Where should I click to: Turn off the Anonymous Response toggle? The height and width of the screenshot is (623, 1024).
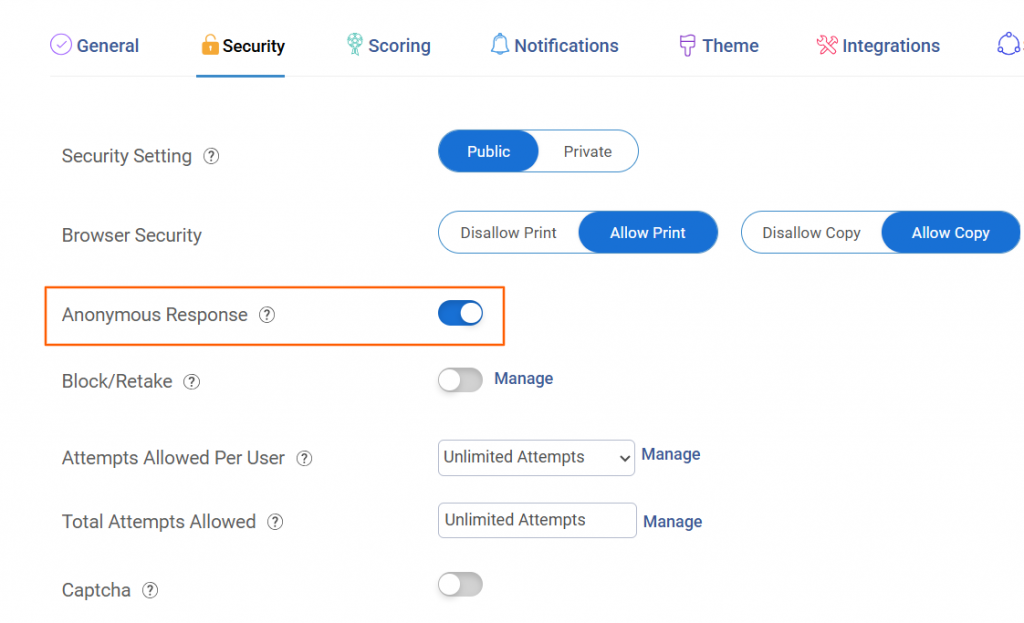(x=460, y=312)
